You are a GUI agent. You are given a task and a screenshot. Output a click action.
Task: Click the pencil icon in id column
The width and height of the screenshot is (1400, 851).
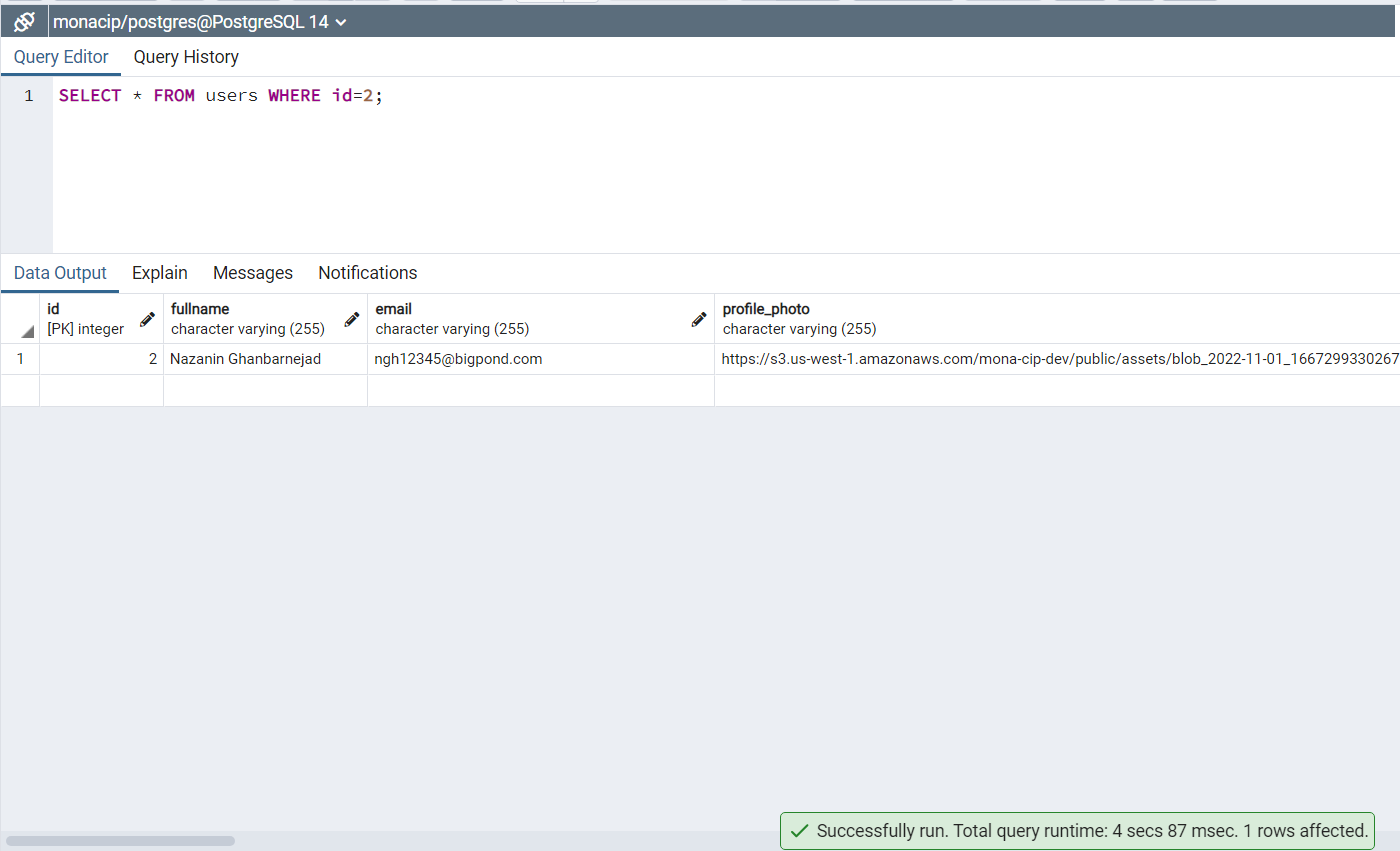point(147,319)
